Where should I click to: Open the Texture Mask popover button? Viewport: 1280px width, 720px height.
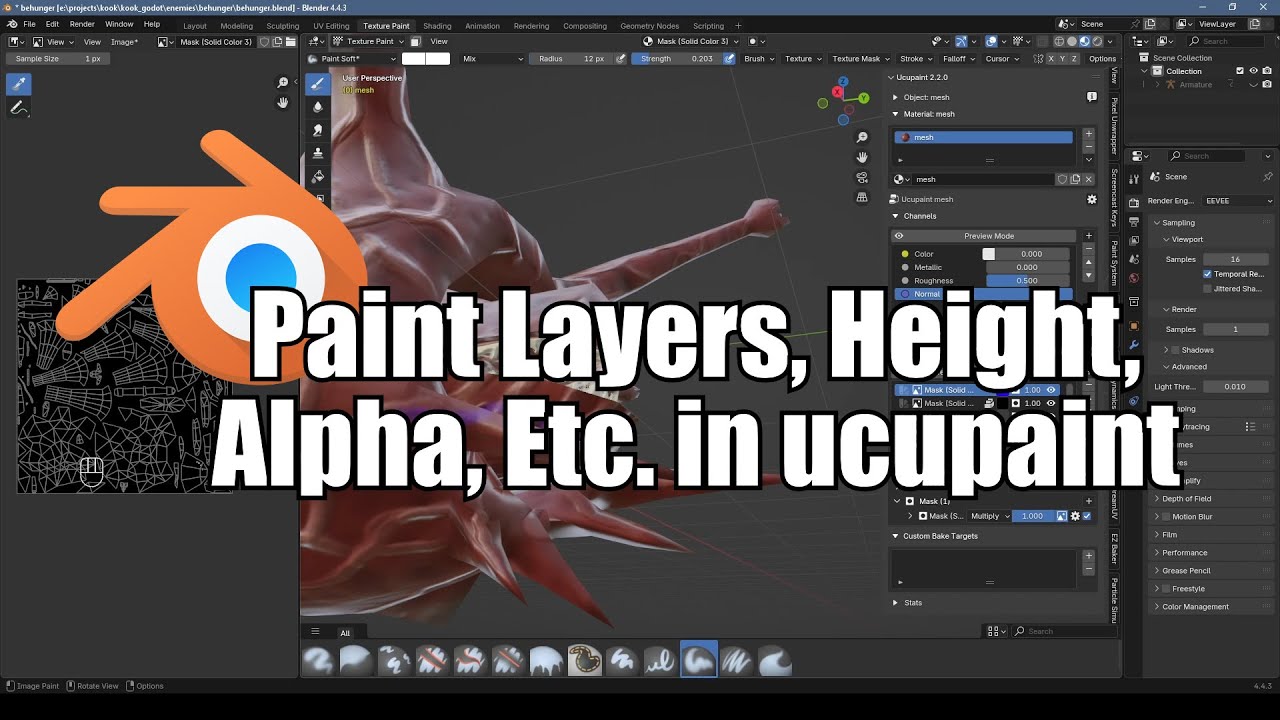[x=860, y=59]
